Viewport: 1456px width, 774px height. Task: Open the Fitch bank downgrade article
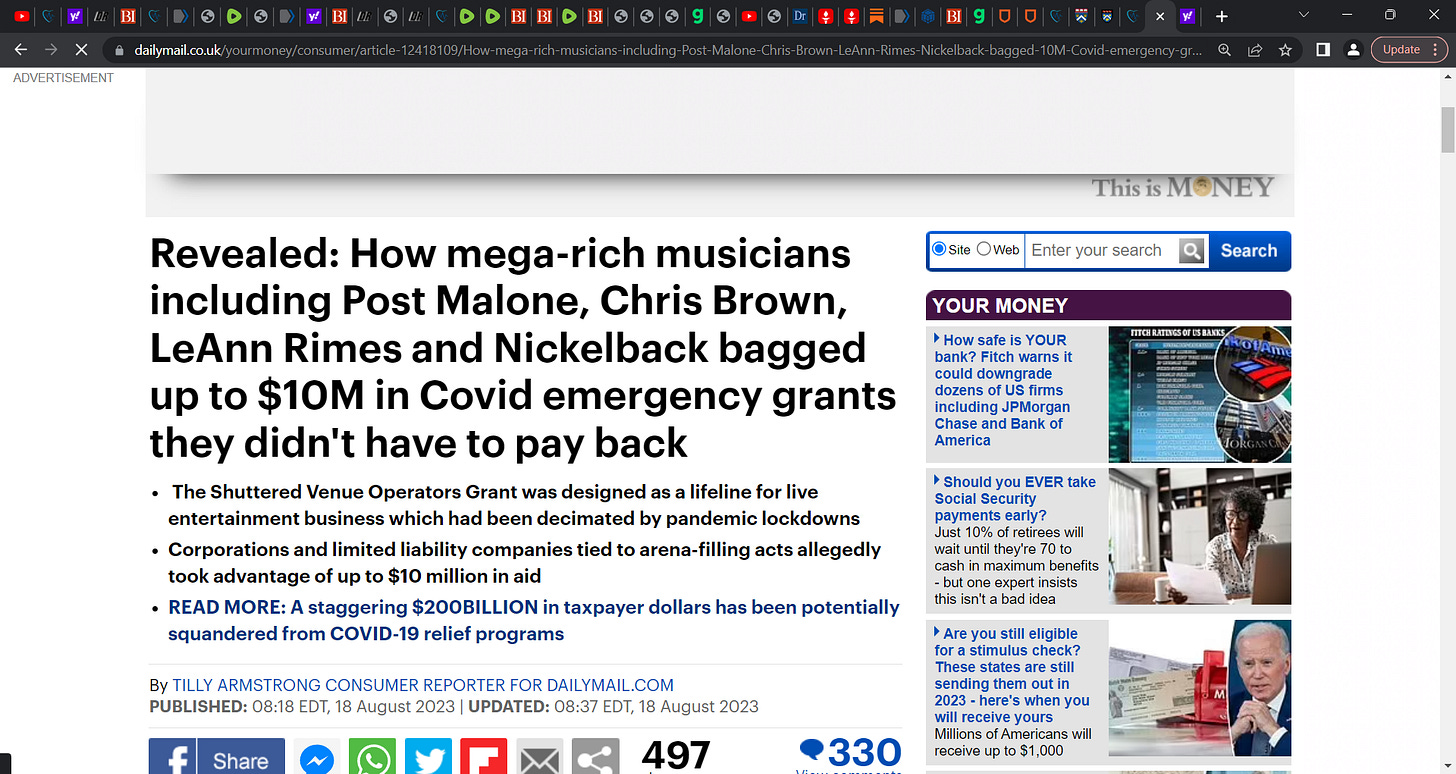coord(1005,390)
